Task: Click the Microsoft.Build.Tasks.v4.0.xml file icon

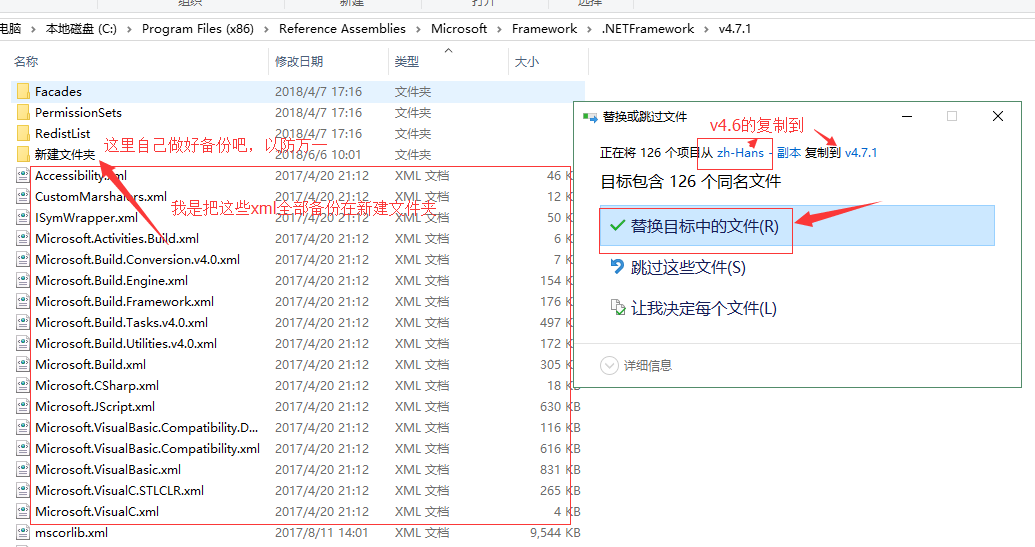Action: 23,323
